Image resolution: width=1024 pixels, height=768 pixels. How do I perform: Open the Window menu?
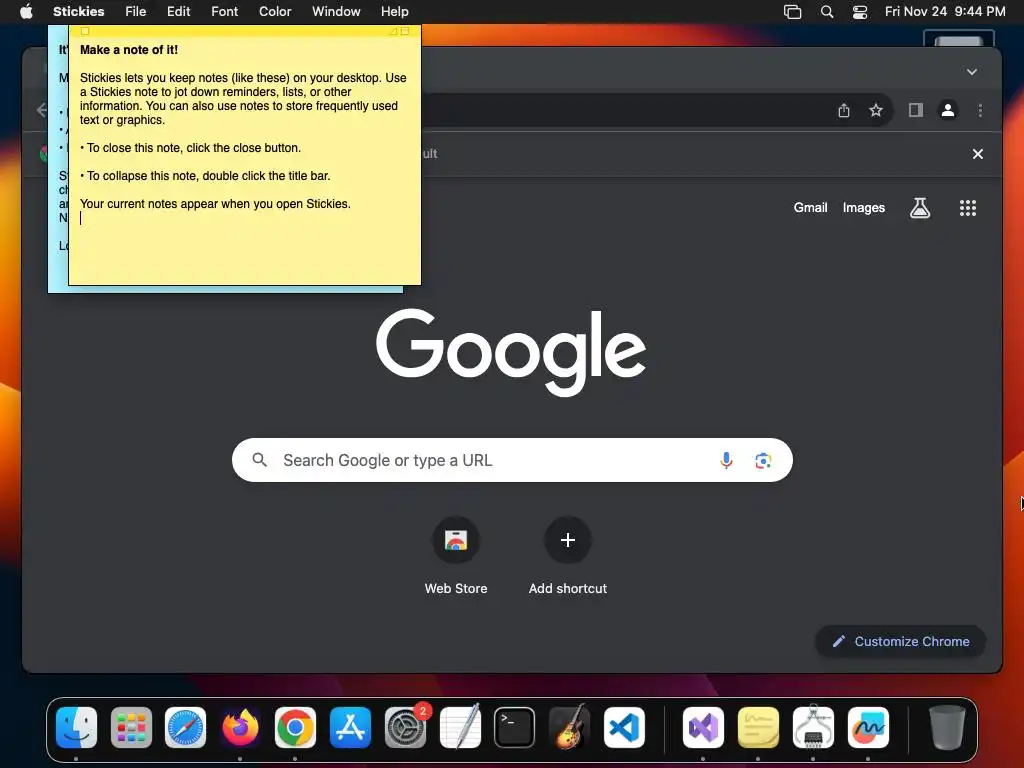[x=336, y=11]
